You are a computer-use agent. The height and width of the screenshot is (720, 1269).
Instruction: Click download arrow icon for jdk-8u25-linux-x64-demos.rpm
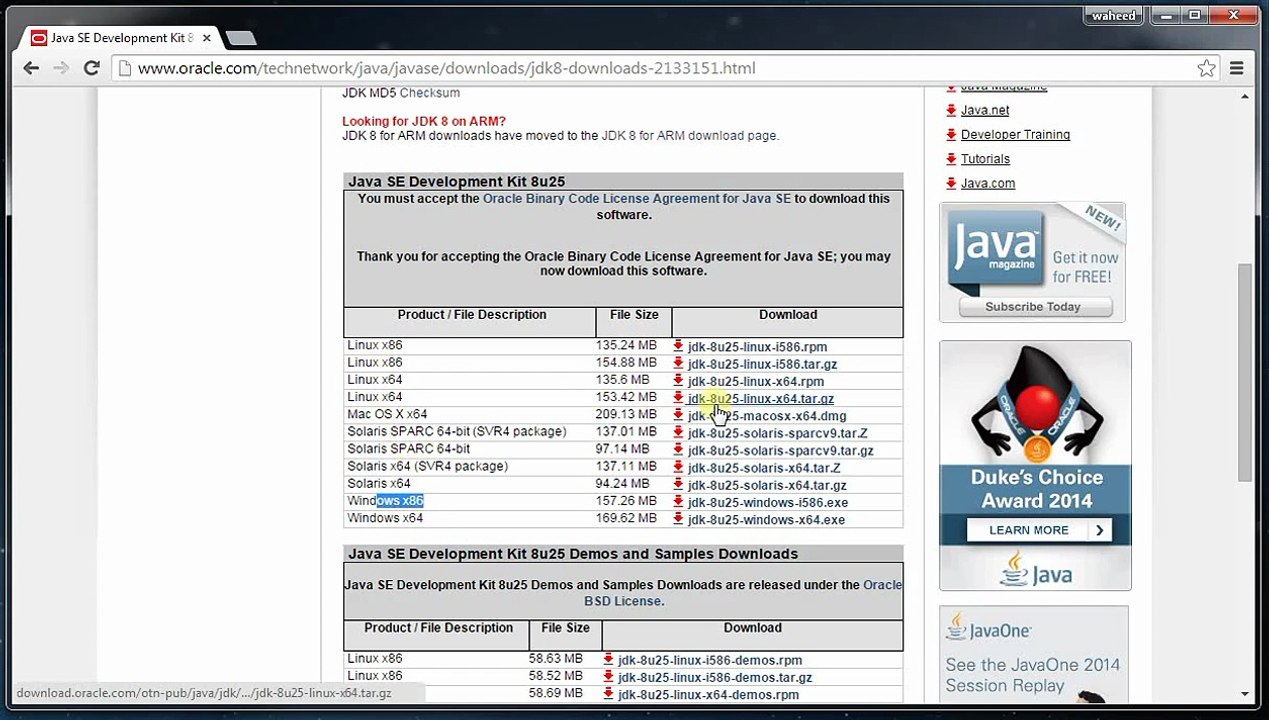pyautogui.click(x=608, y=693)
